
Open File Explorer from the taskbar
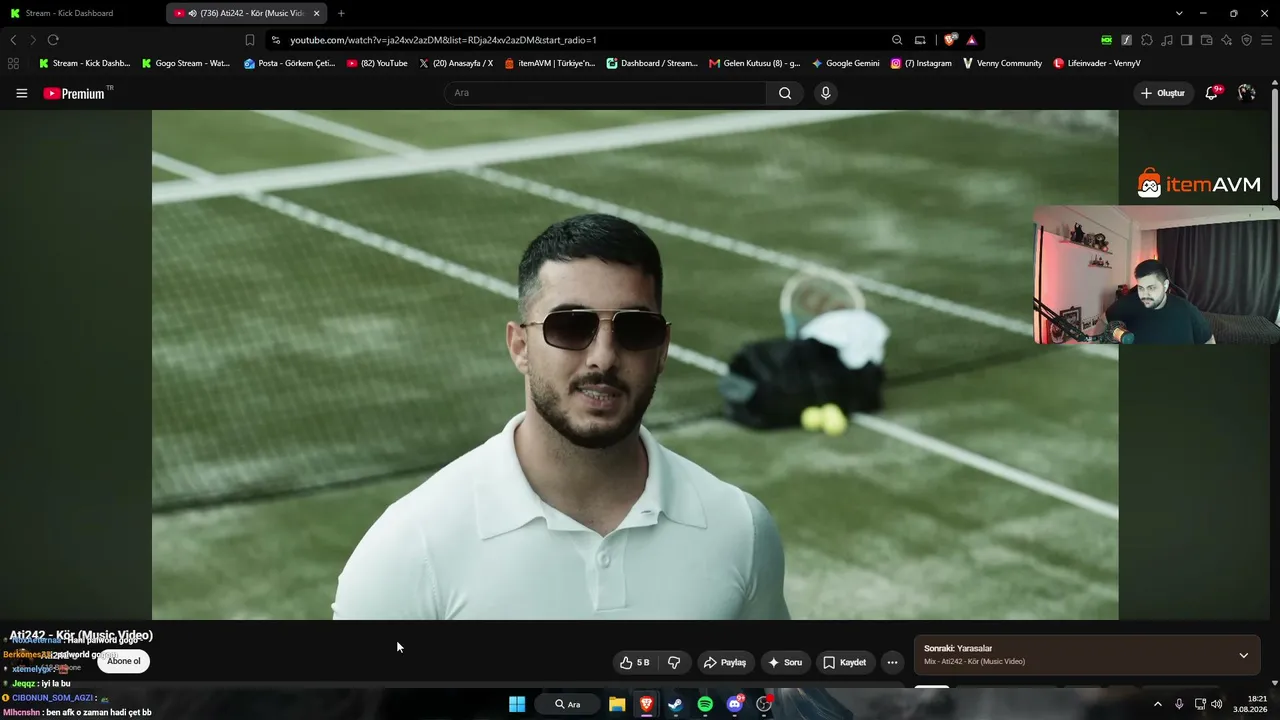coord(617,704)
